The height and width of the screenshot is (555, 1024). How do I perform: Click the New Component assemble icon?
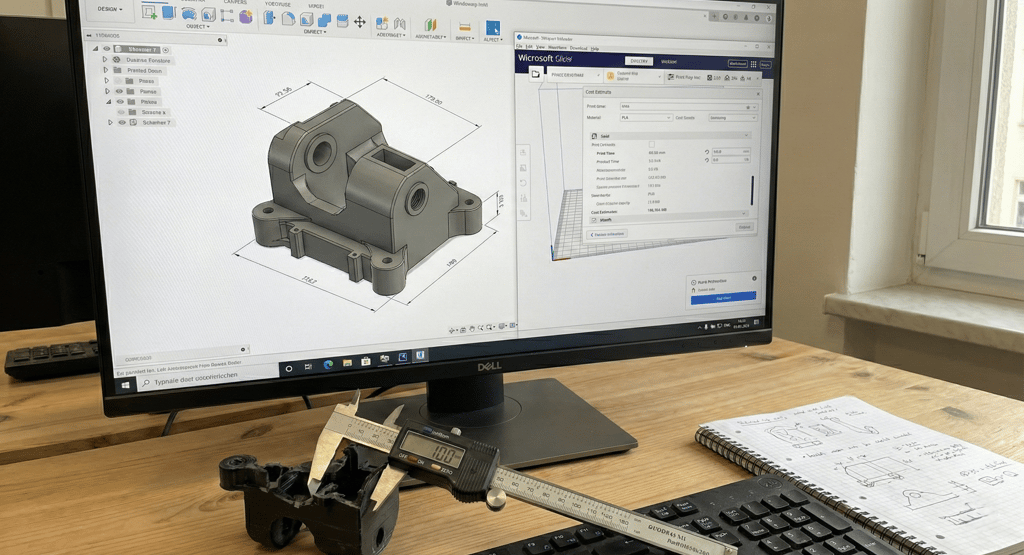(x=382, y=23)
